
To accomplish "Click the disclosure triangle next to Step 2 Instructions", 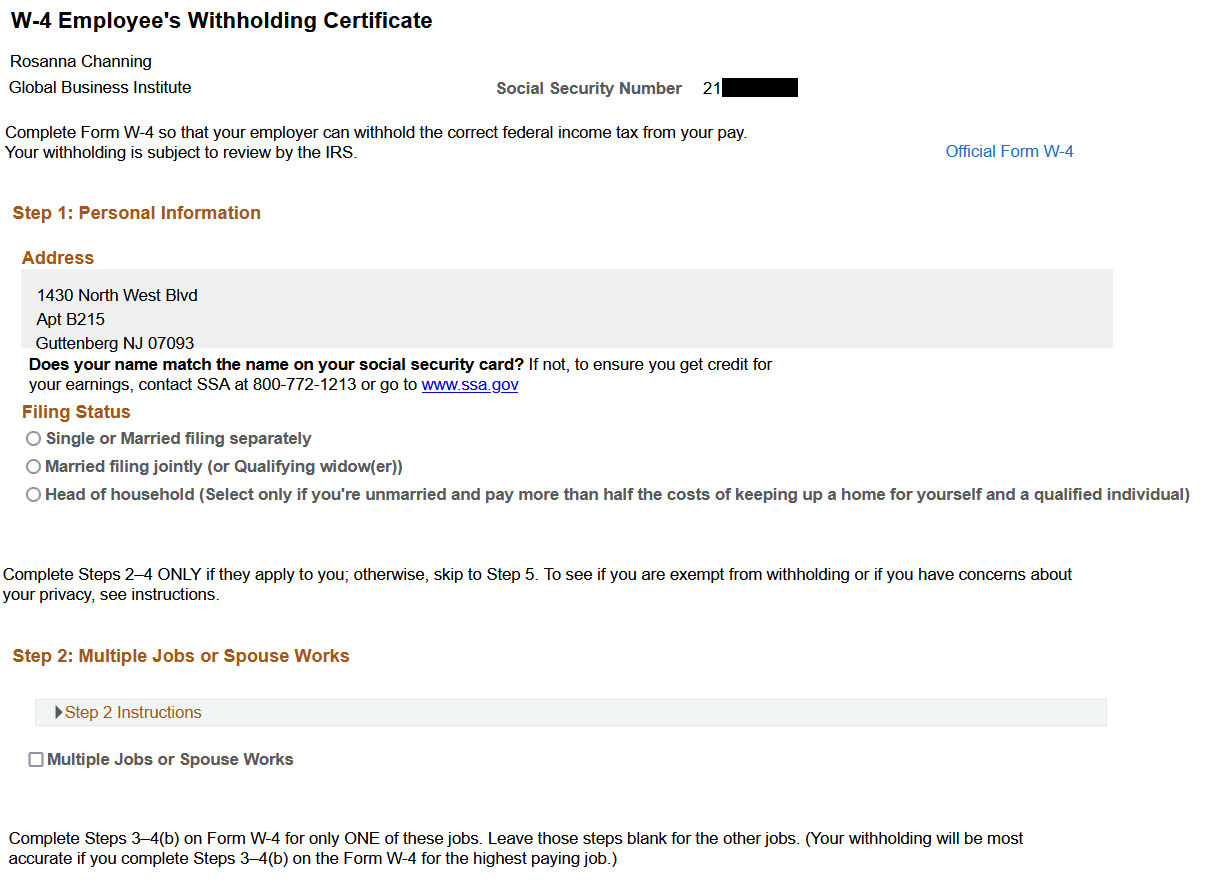I will click(x=58, y=712).
